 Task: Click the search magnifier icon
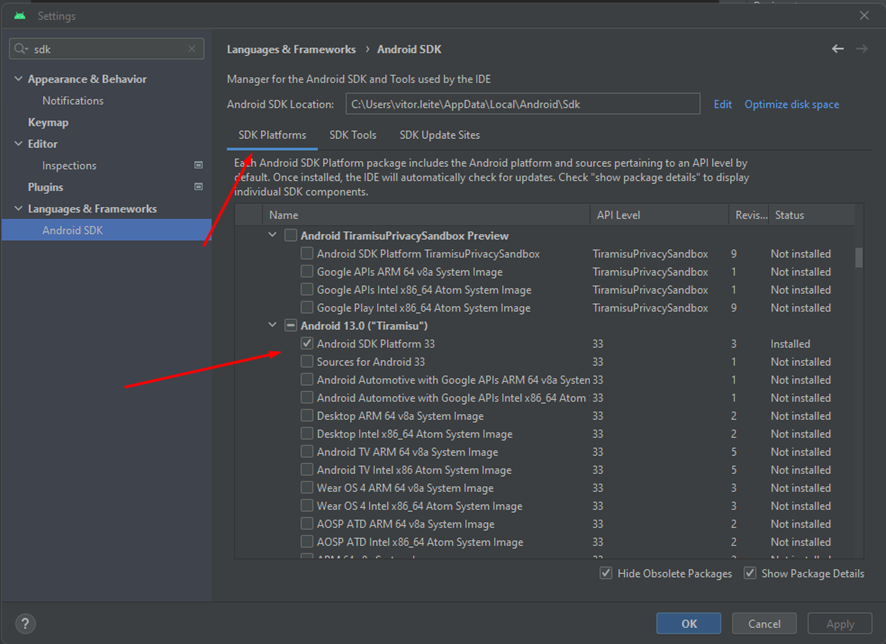21,49
